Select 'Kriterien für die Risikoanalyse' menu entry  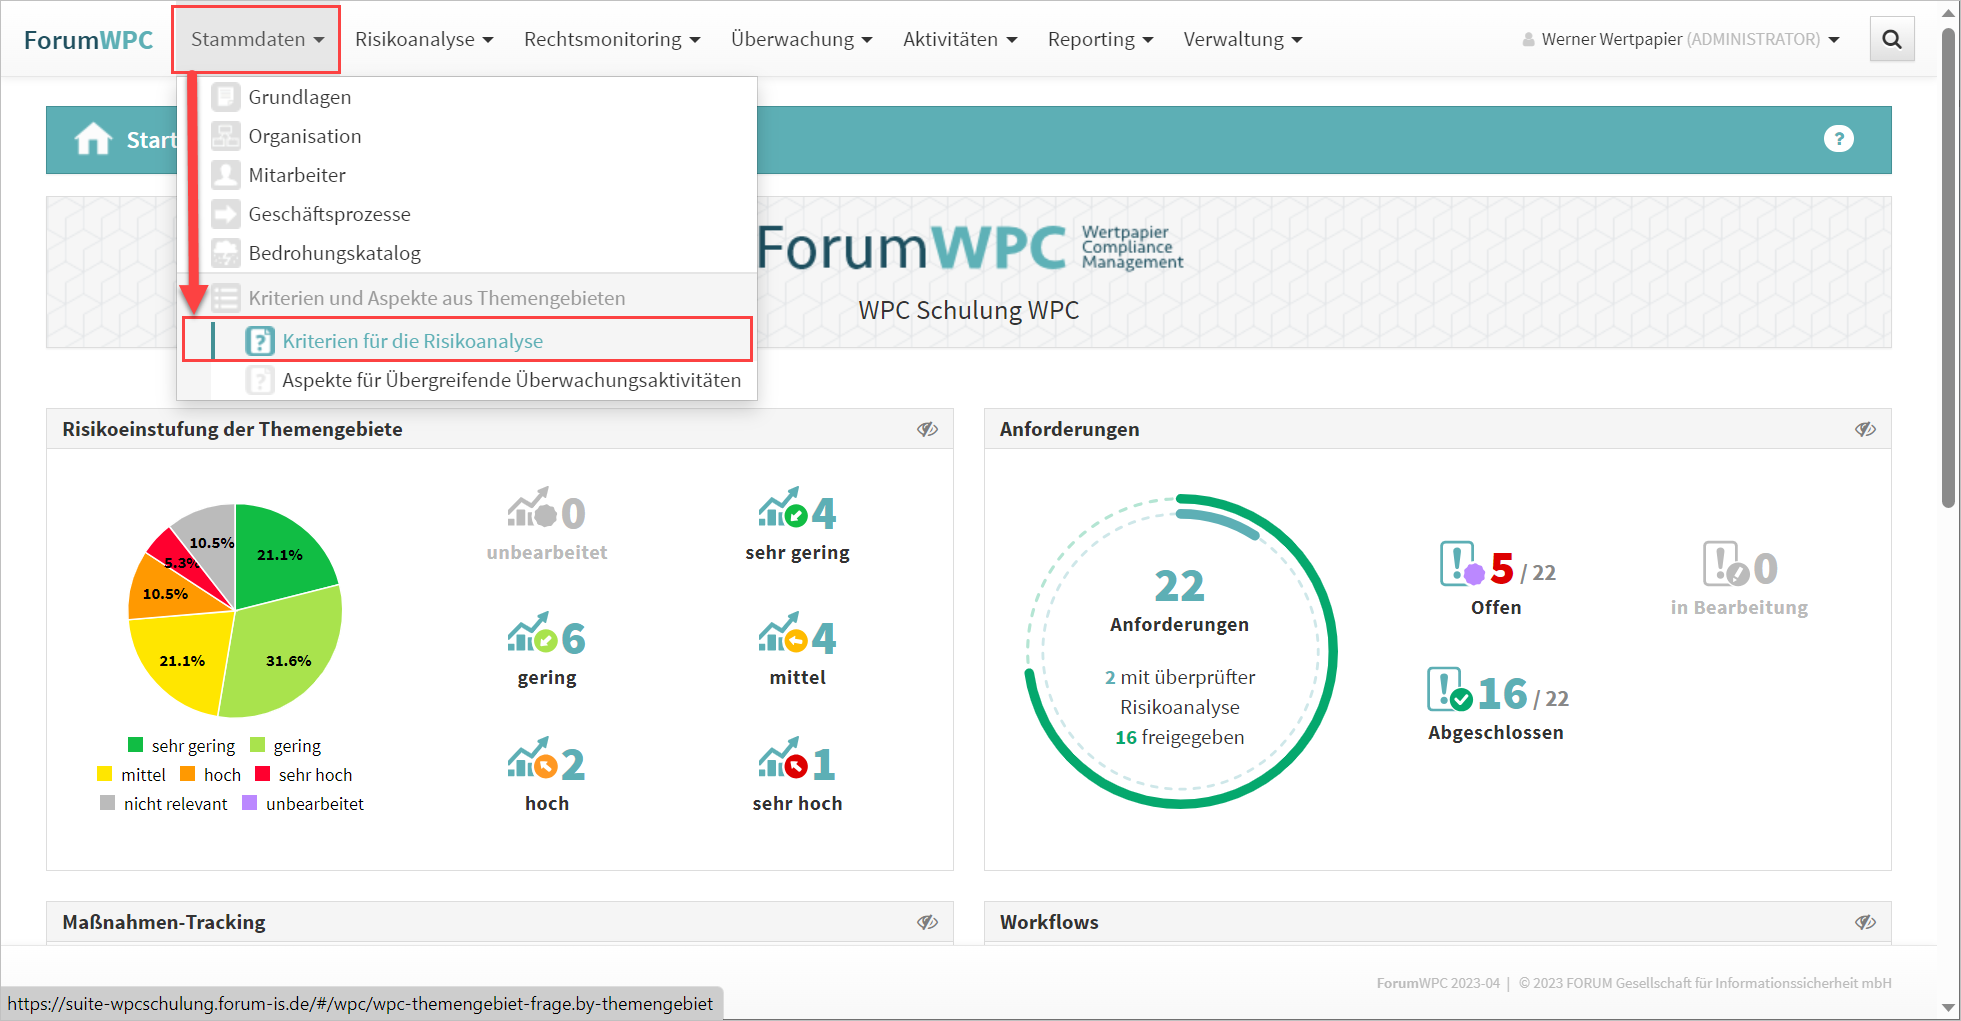(x=412, y=341)
